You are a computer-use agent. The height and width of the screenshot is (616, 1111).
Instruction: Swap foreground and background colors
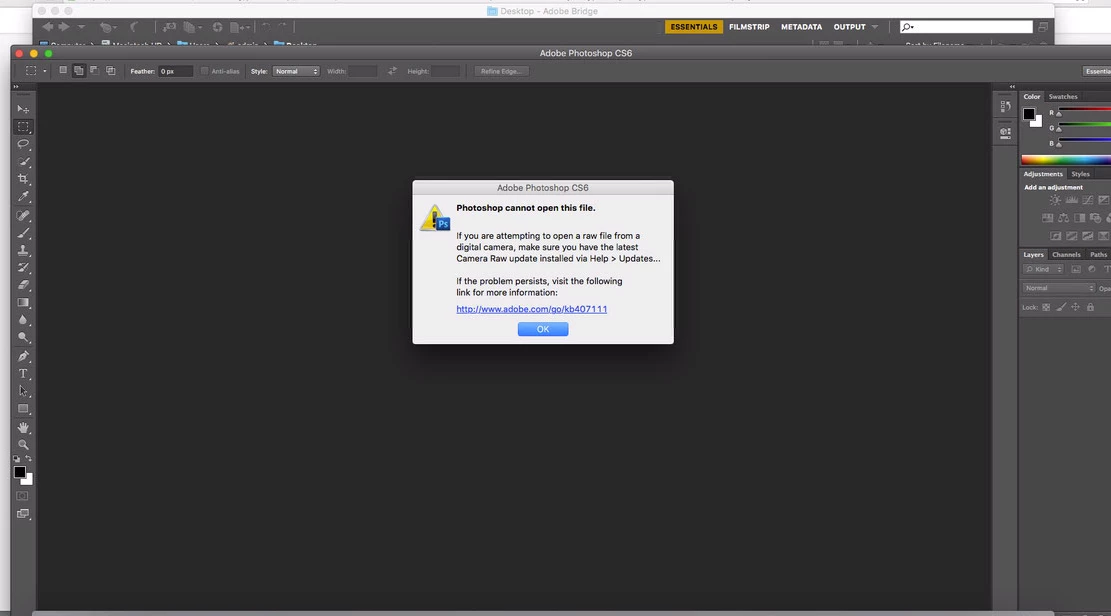(x=28, y=459)
